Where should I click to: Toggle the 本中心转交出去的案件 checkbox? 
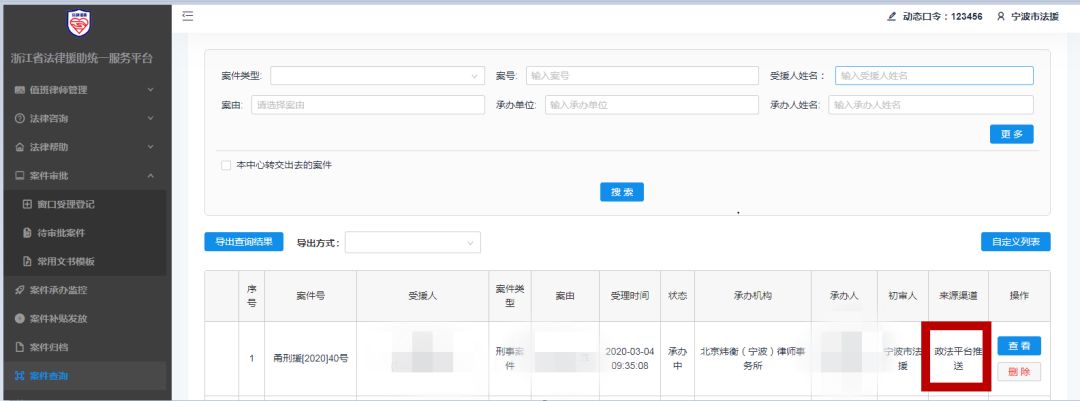click(226, 165)
